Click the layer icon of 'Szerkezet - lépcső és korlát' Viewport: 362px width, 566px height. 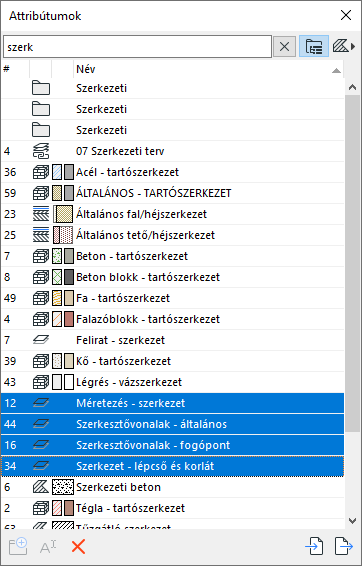tap(40, 466)
